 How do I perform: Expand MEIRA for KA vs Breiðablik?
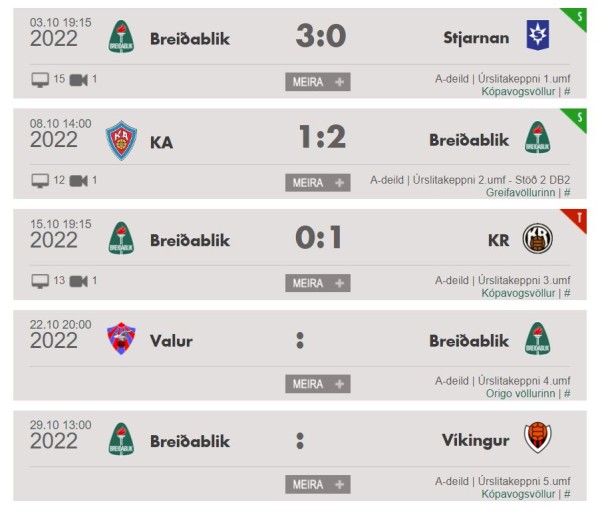(318, 183)
